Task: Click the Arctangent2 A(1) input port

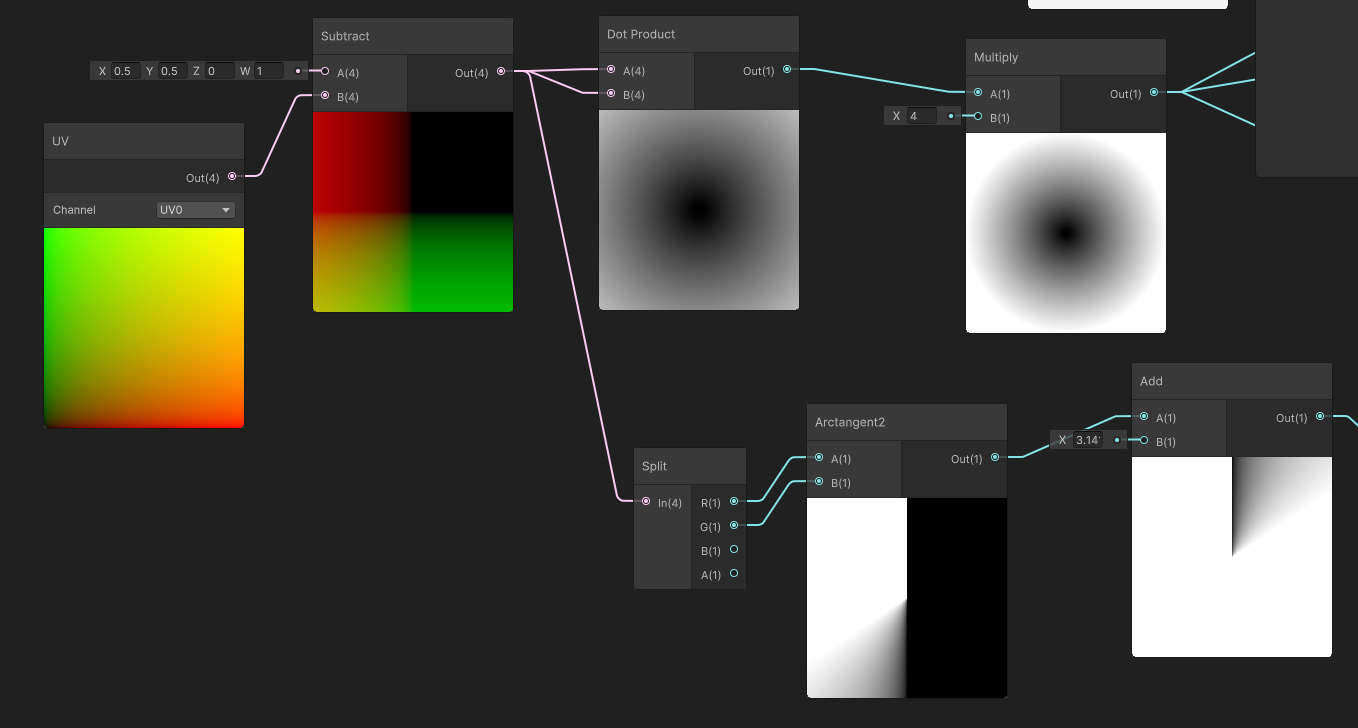Action: (x=819, y=457)
